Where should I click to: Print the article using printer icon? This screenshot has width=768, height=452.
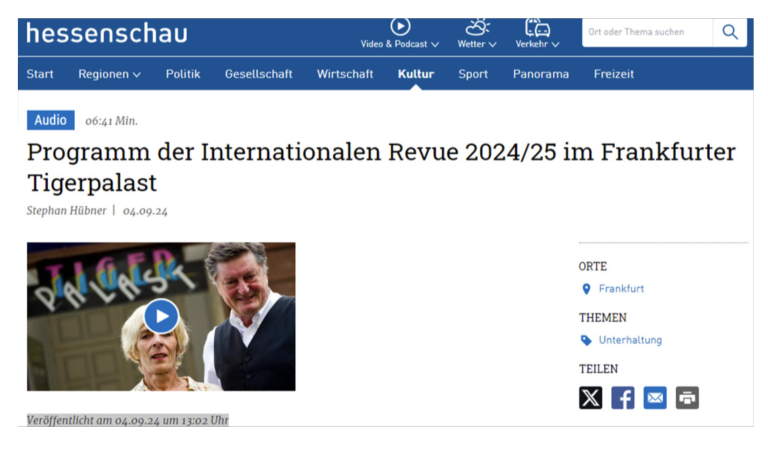click(x=687, y=398)
